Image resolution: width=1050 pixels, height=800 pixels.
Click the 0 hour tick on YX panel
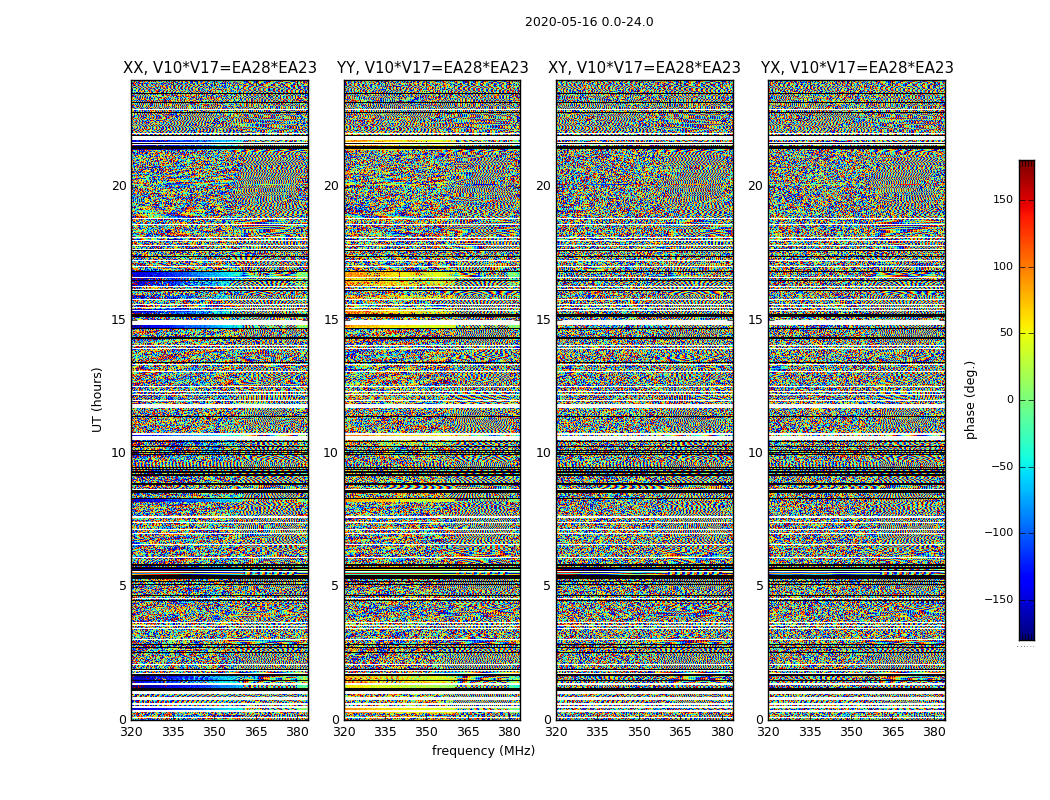(759, 720)
